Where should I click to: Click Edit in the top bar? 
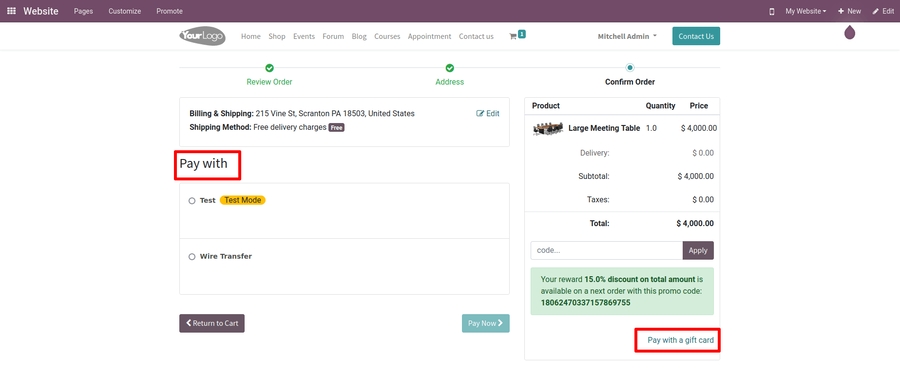point(883,11)
